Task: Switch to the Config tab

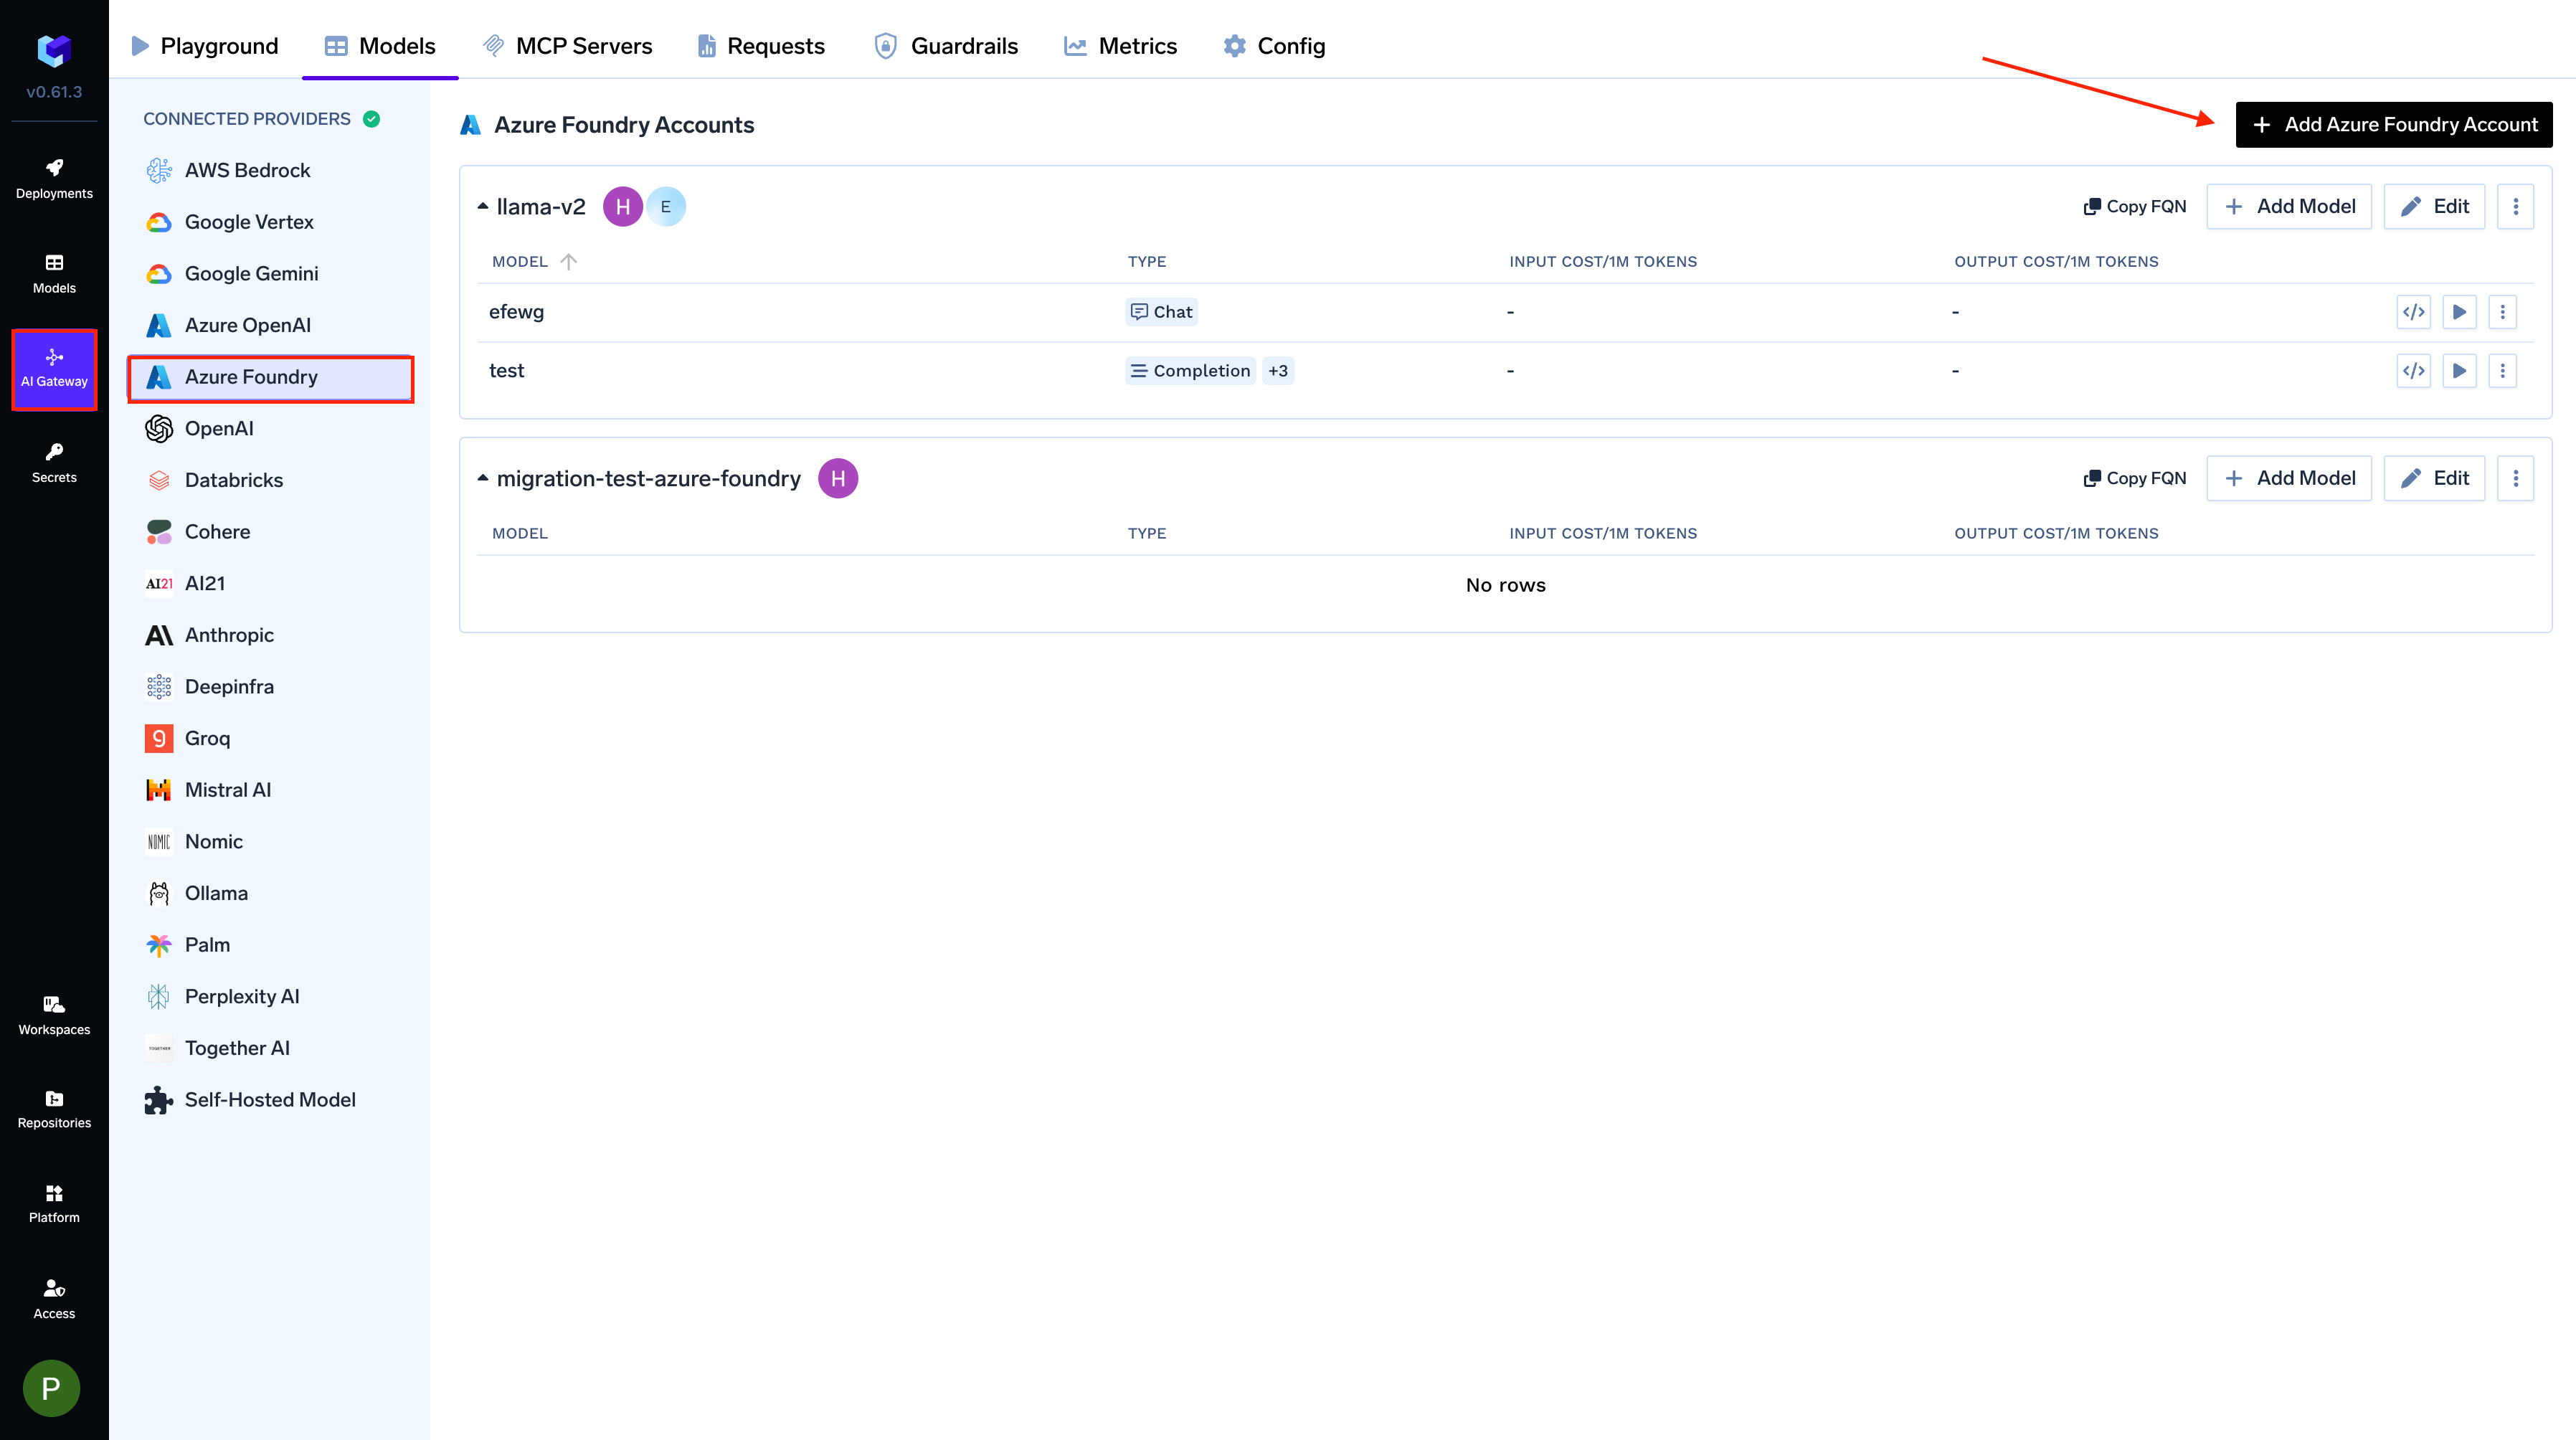Action: coord(1274,46)
